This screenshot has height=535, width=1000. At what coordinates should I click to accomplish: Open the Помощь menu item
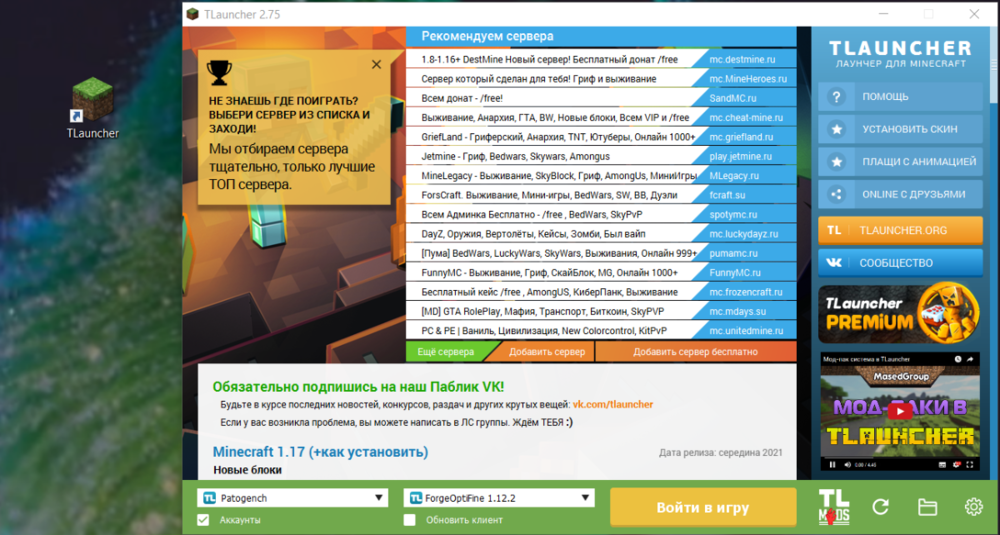(901, 97)
